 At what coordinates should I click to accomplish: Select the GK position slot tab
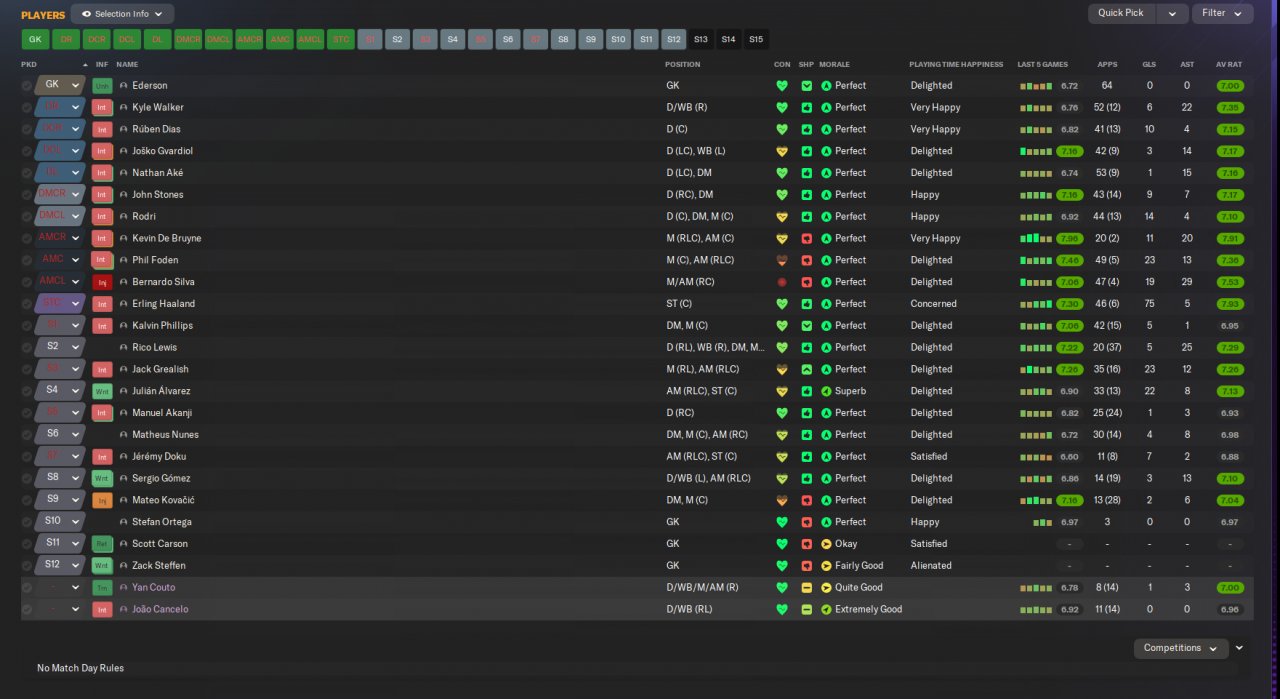click(35, 40)
